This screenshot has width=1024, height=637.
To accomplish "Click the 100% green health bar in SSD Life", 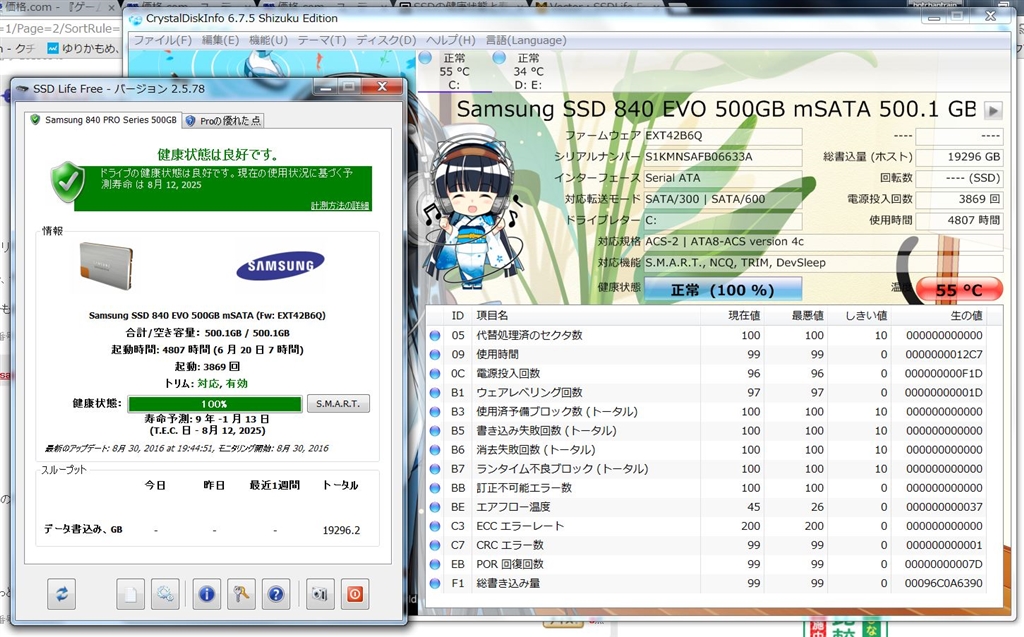I will [x=215, y=404].
